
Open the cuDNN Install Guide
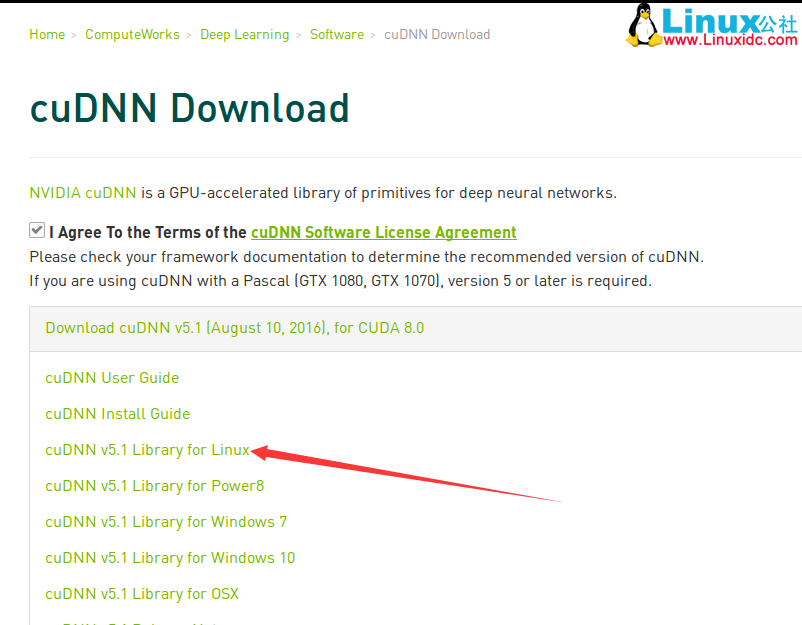pyautogui.click(x=117, y=413)
